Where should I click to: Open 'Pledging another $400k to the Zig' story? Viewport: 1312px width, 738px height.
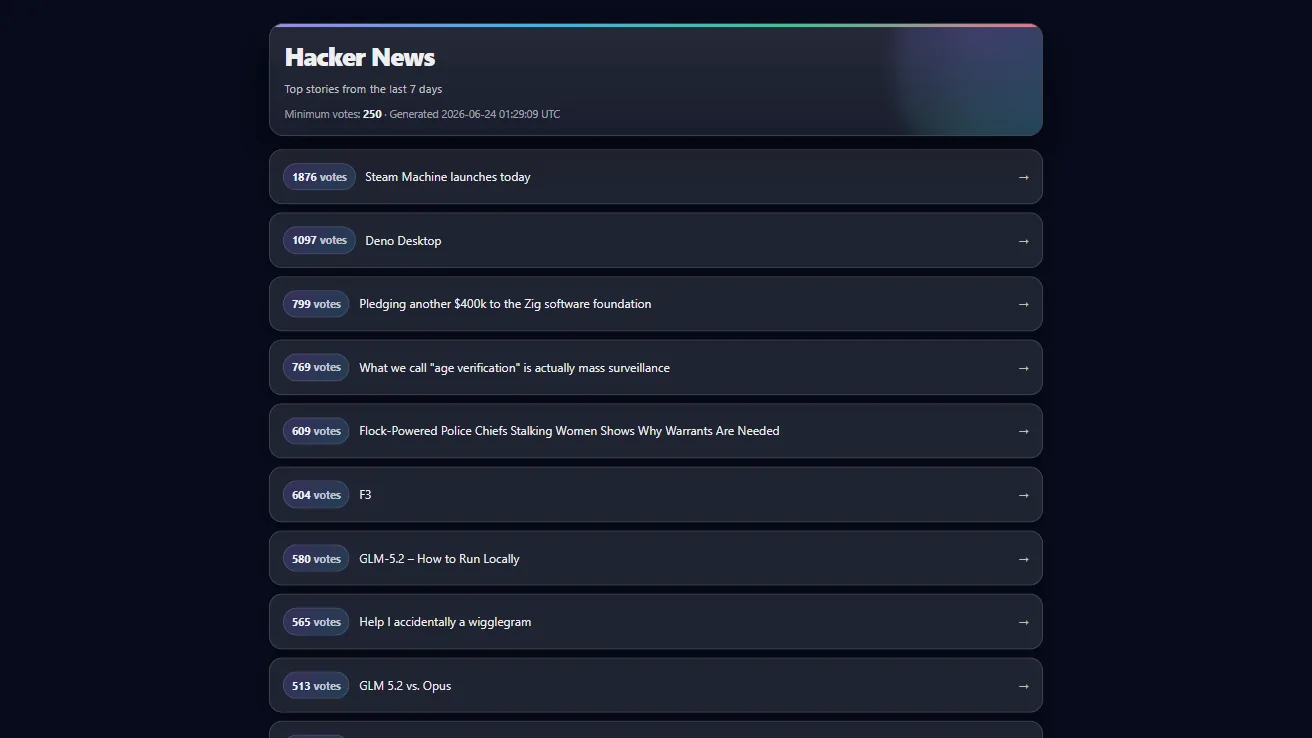505,304
